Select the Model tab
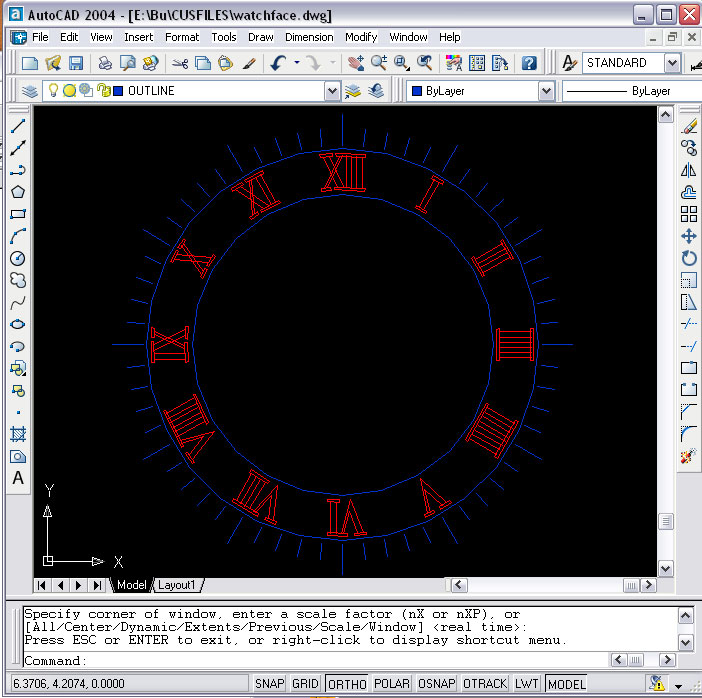Screen dimensions: 702x698 [131, 585]
